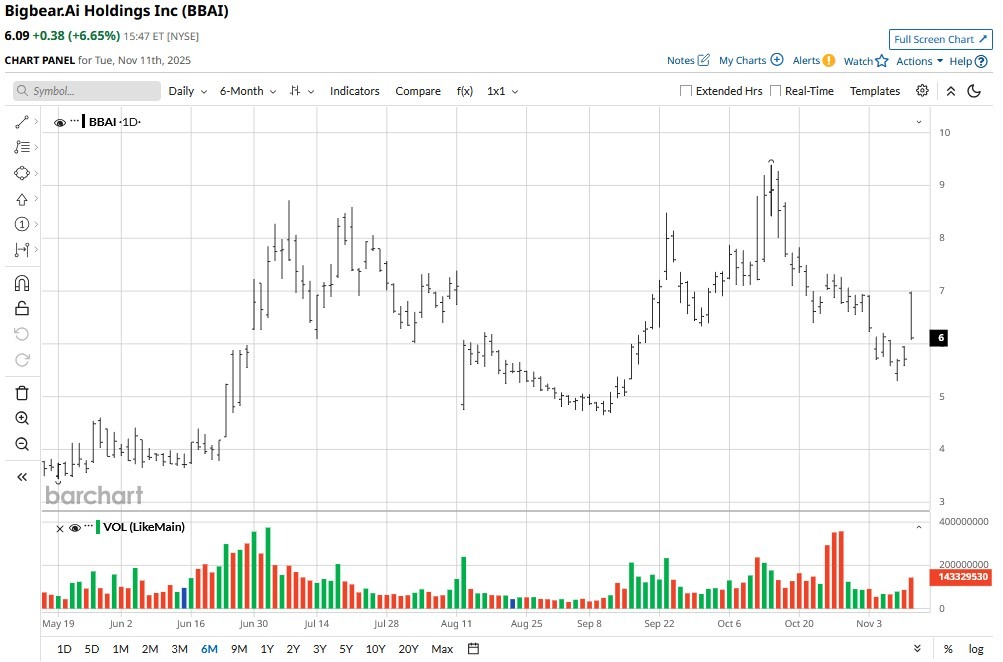Select the 20Y time range
Screen dimensions: 1003x662
(408, 649)
